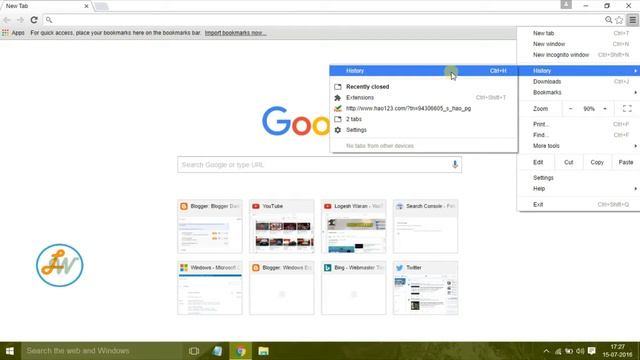This screenshot has width=640, height=360.
Task: Enter fullscreen using the zoom fullscreen icon
Action: click(x=627, y=109)
